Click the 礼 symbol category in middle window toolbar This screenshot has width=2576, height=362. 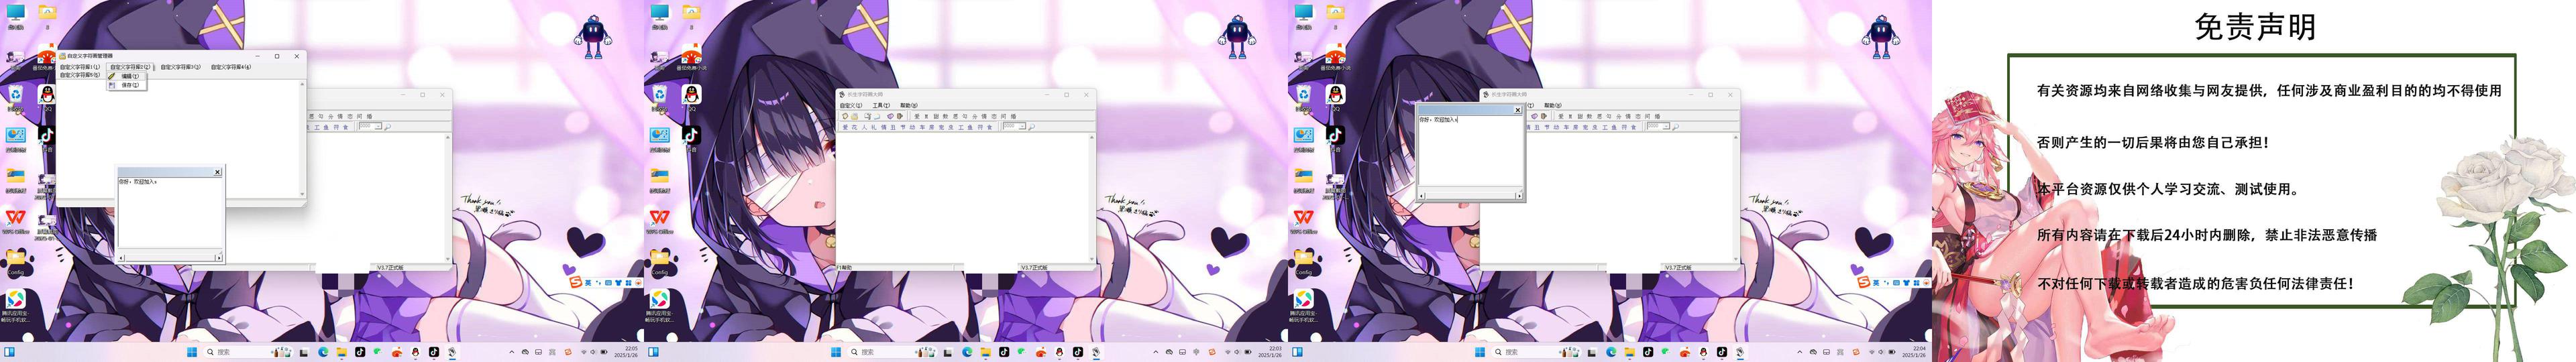click(x=873, y=127)
